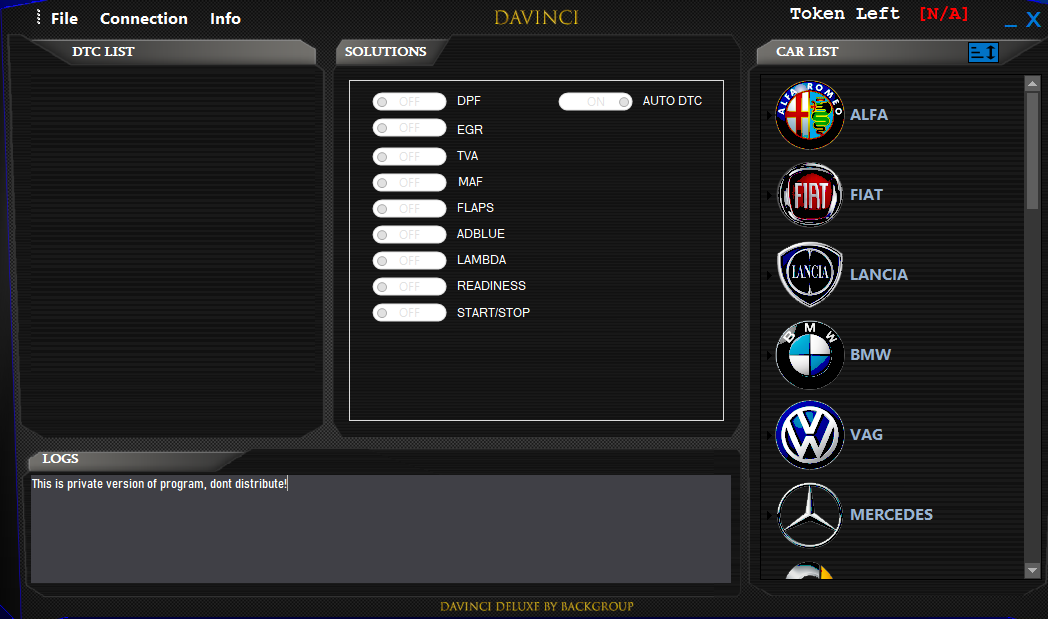Click the car list scrollbar thumb

pyautogui.click(x=1032, y=150)
